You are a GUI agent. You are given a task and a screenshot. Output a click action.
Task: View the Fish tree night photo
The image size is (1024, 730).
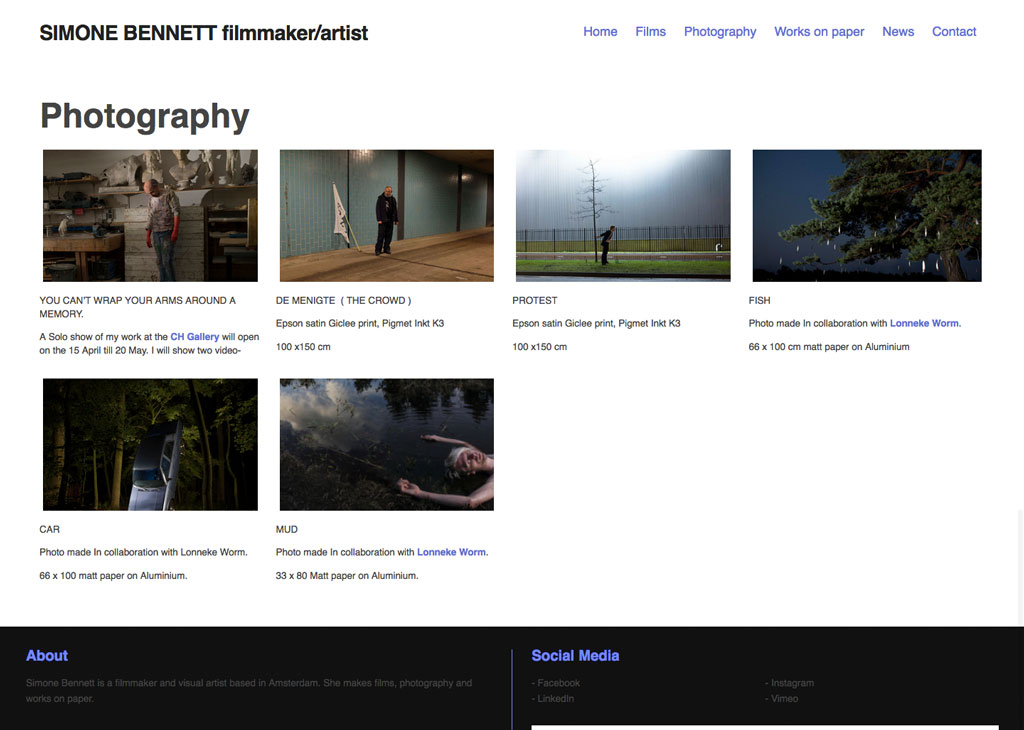pos(866,215)
